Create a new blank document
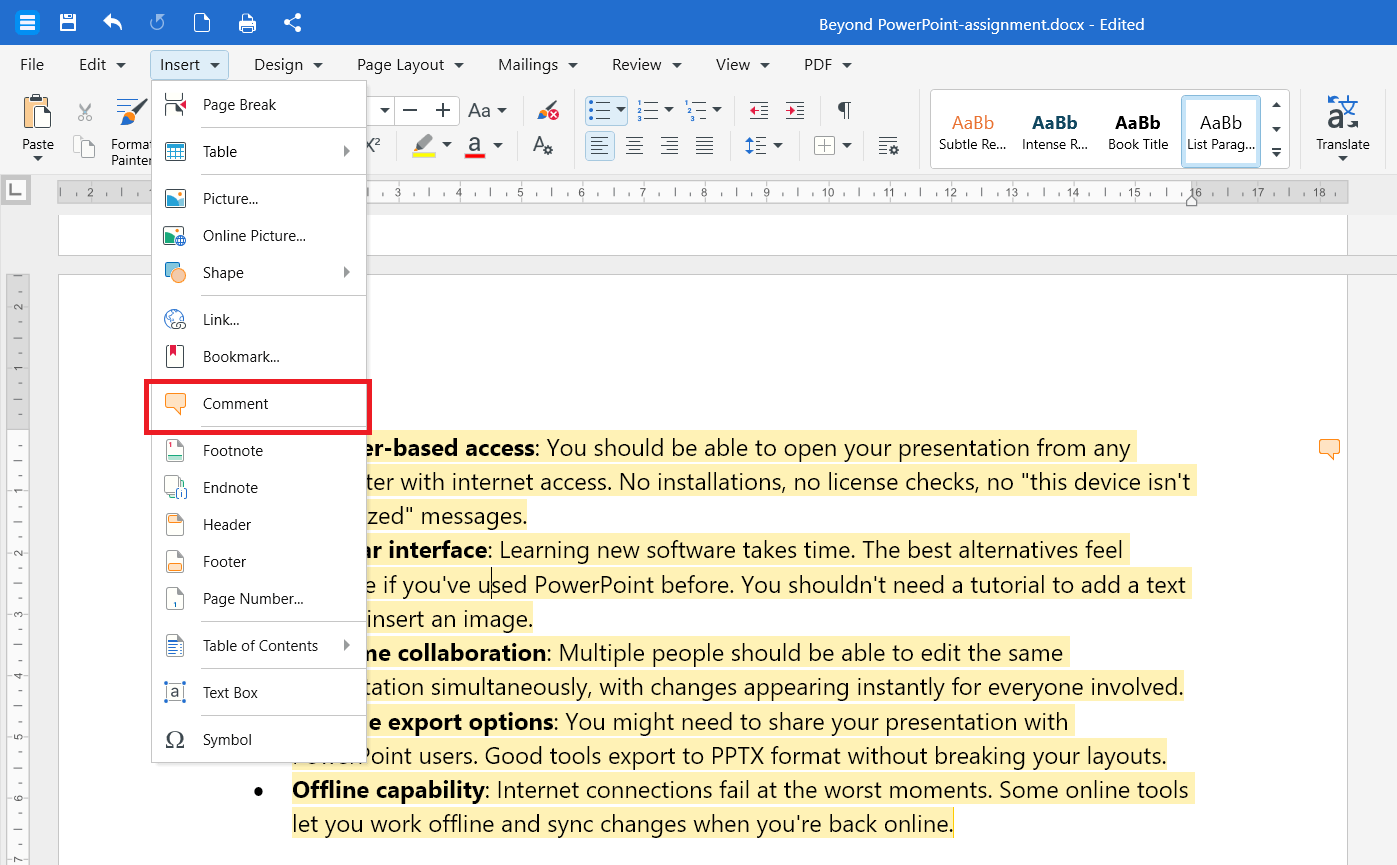This screenshot has width=1397, height=865. 202,23
